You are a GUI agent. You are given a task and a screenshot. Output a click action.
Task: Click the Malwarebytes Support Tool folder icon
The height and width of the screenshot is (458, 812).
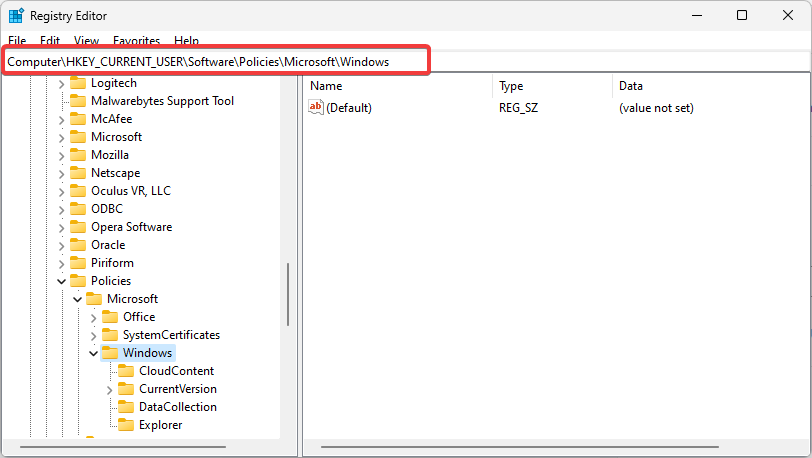78,101
